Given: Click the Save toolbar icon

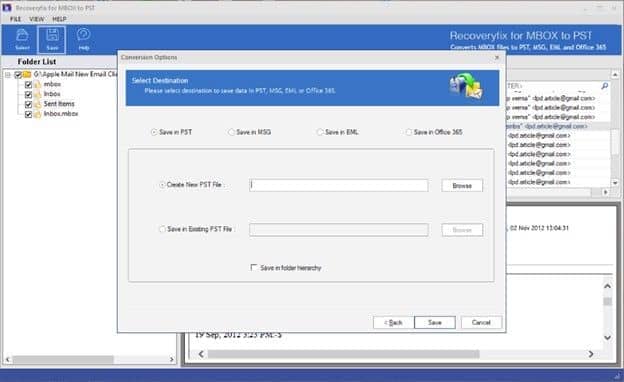Looking at the screenshot, I should [x=52, y=39].
